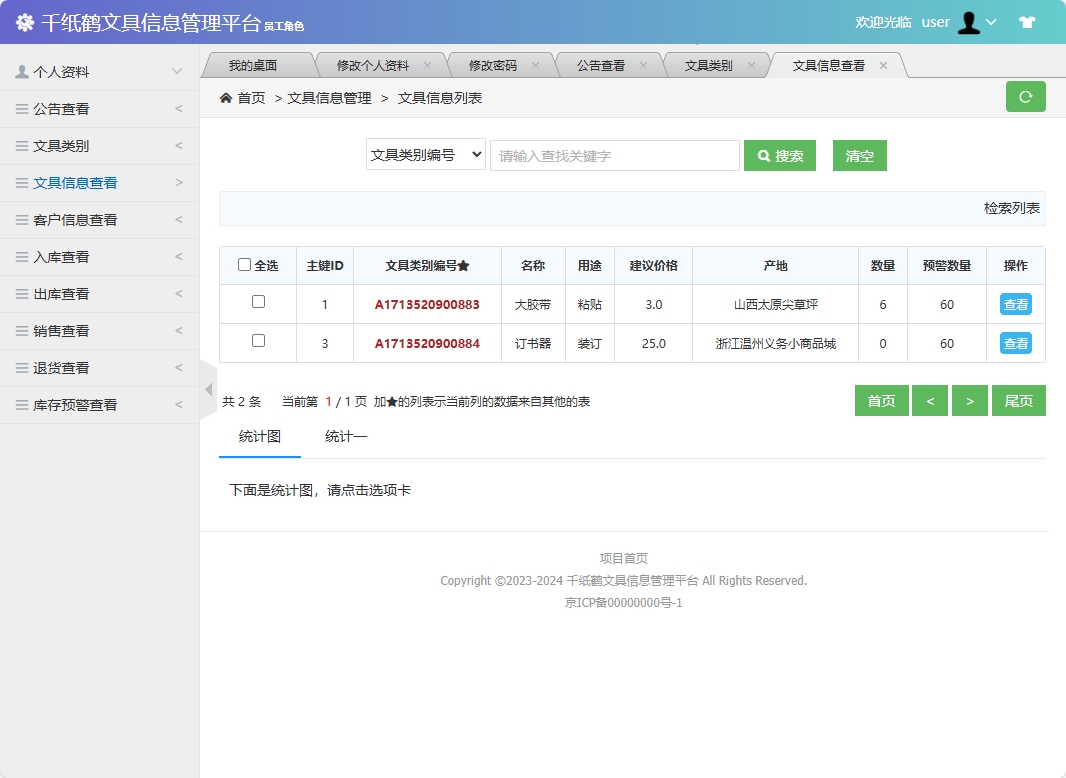Click the list icon beside 公告查看
1066x778 pixels.
coord(22,108)
